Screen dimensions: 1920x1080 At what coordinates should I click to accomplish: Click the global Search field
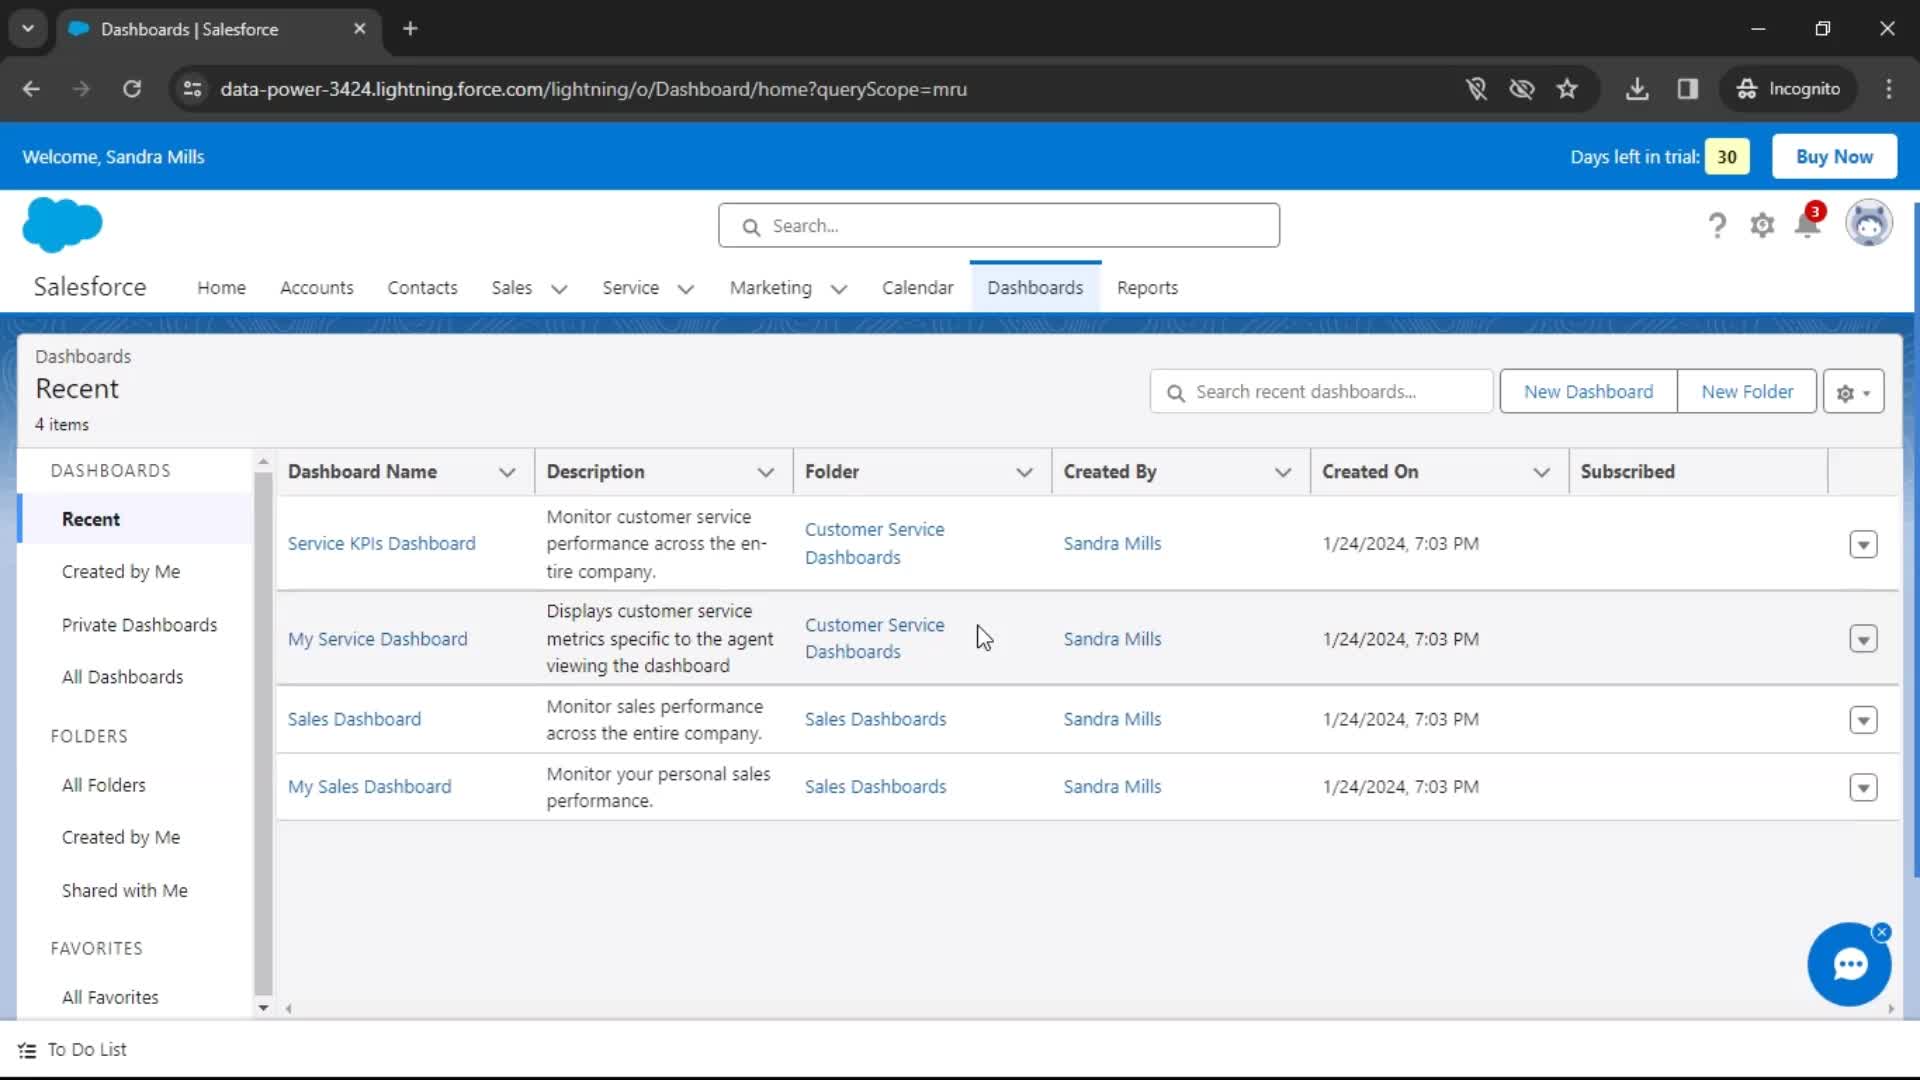[x=998, y=226]
